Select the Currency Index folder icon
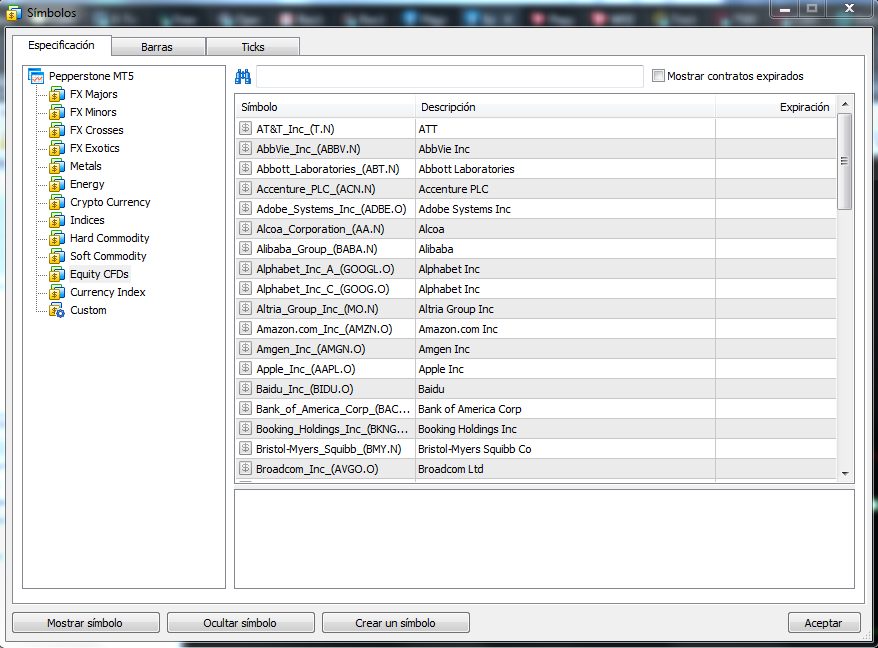Screen dimensions: 878x648 pos(57,292)
